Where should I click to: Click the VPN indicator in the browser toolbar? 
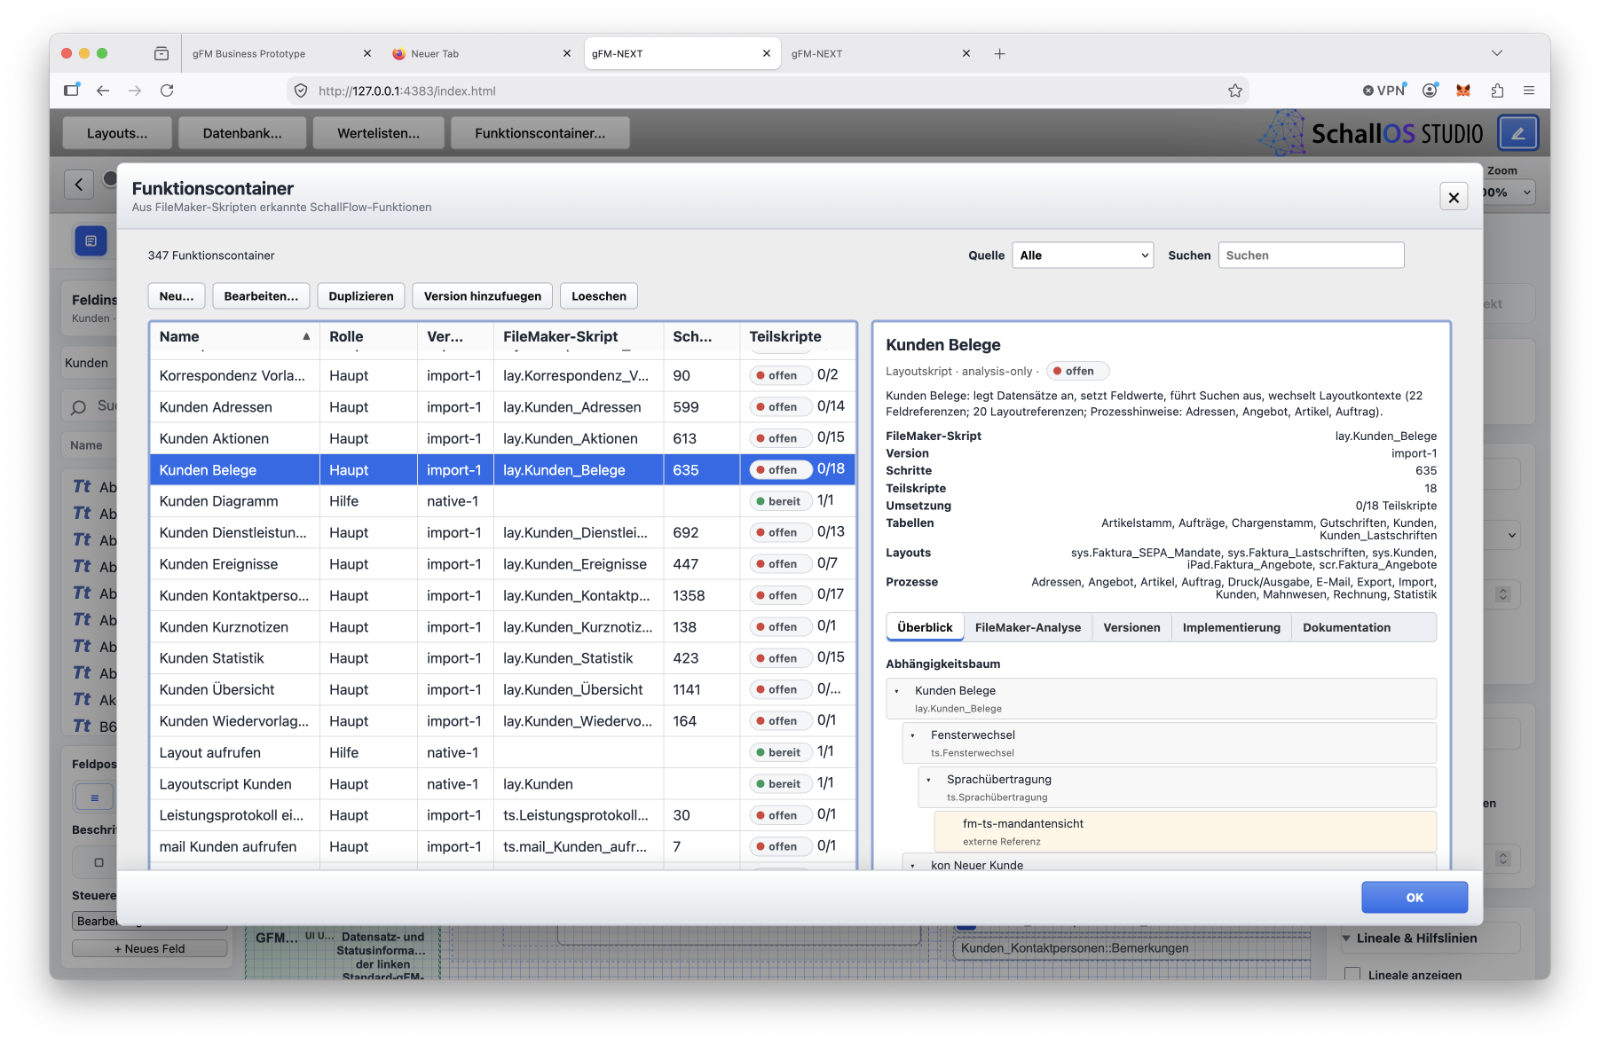coord(1384,90)
